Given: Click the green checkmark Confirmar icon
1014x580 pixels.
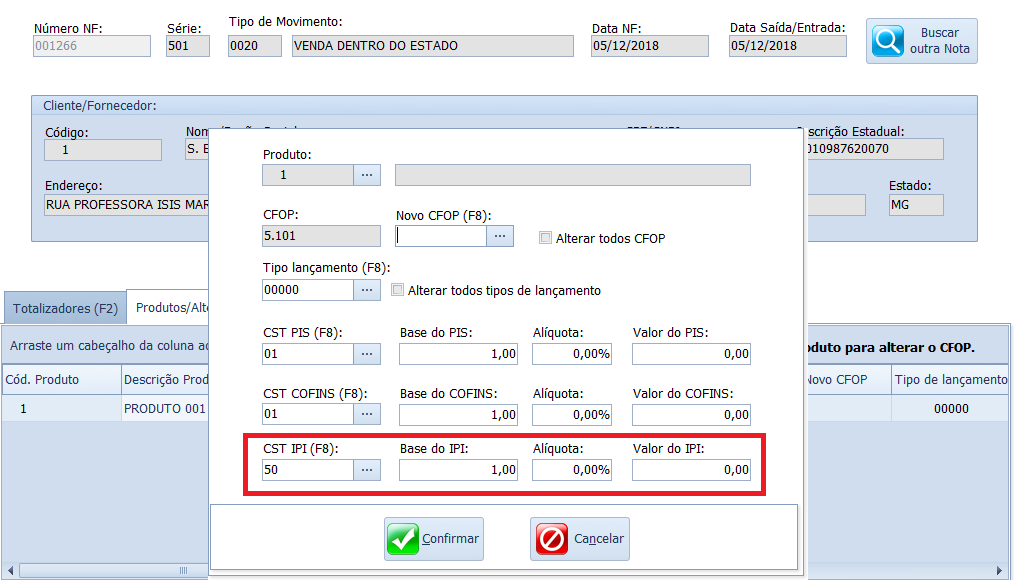Looking at the screenshot, I should (x=402, y=539).
